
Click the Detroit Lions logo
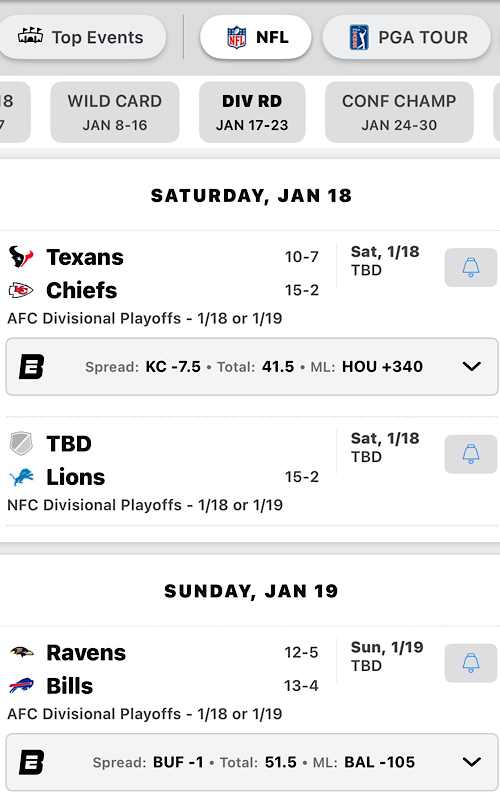(21, 477)
